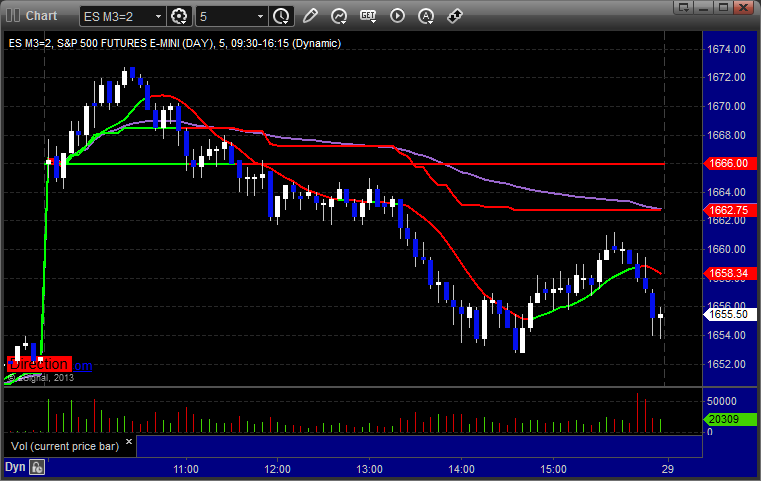
Task: Toggle the Dyn dynamic mode label
Action: pyautogui.click(x=15, y=467)
